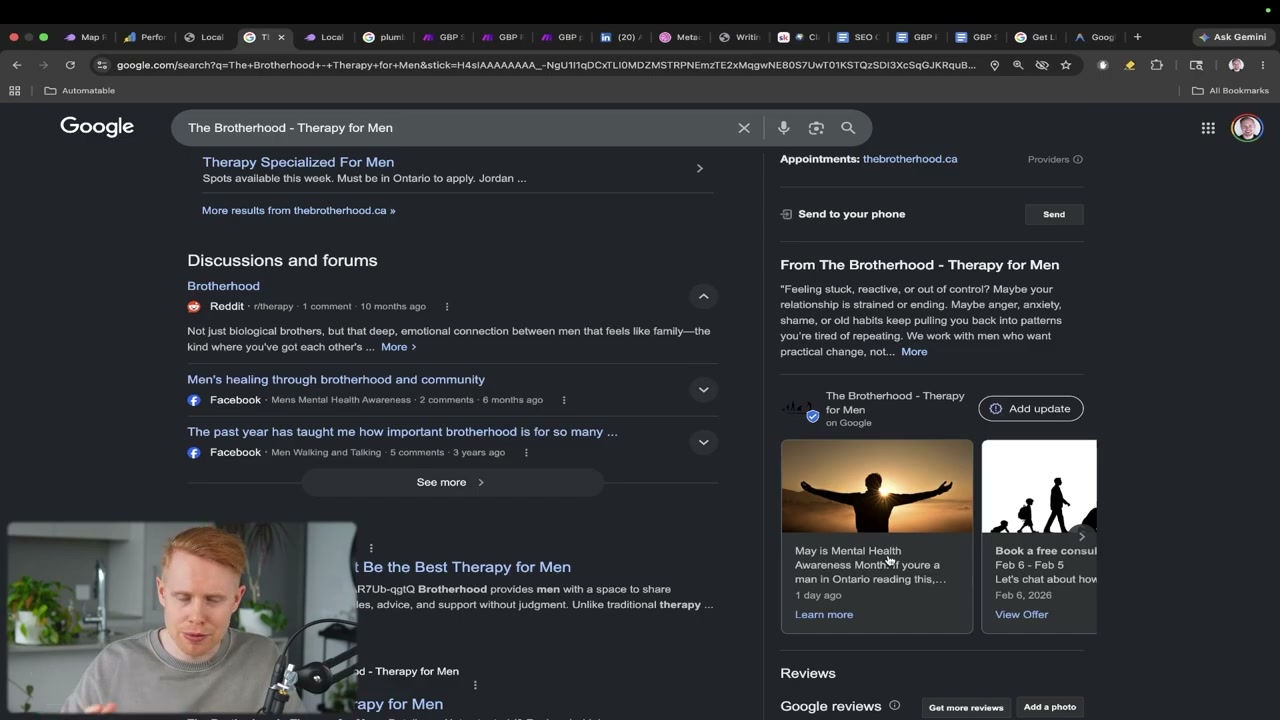Open the Chrome profile avatar in toolbar
Screen dimensions: 1280x720
[1236, 65]
